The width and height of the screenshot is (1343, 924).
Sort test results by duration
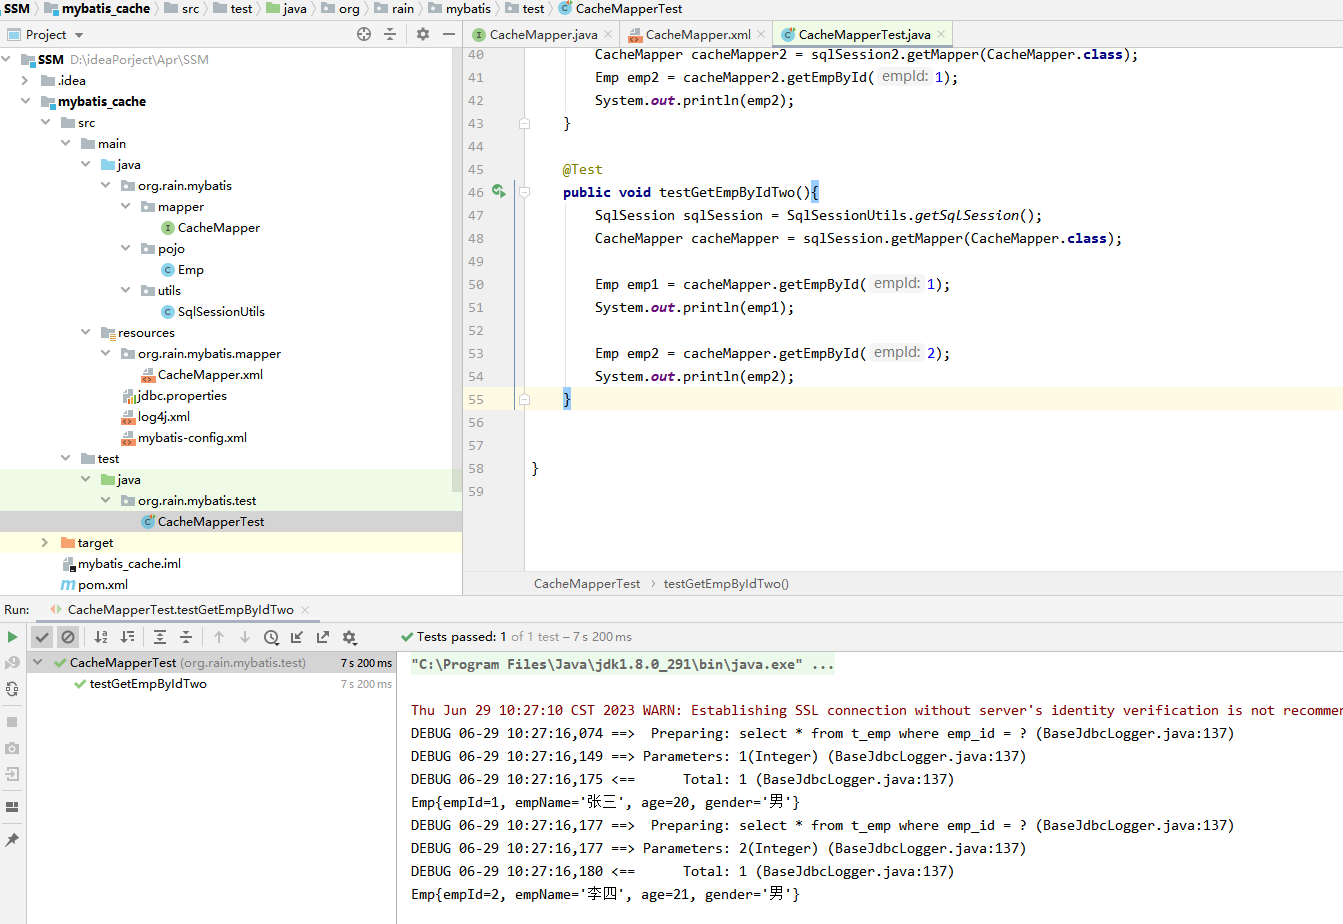127,637
